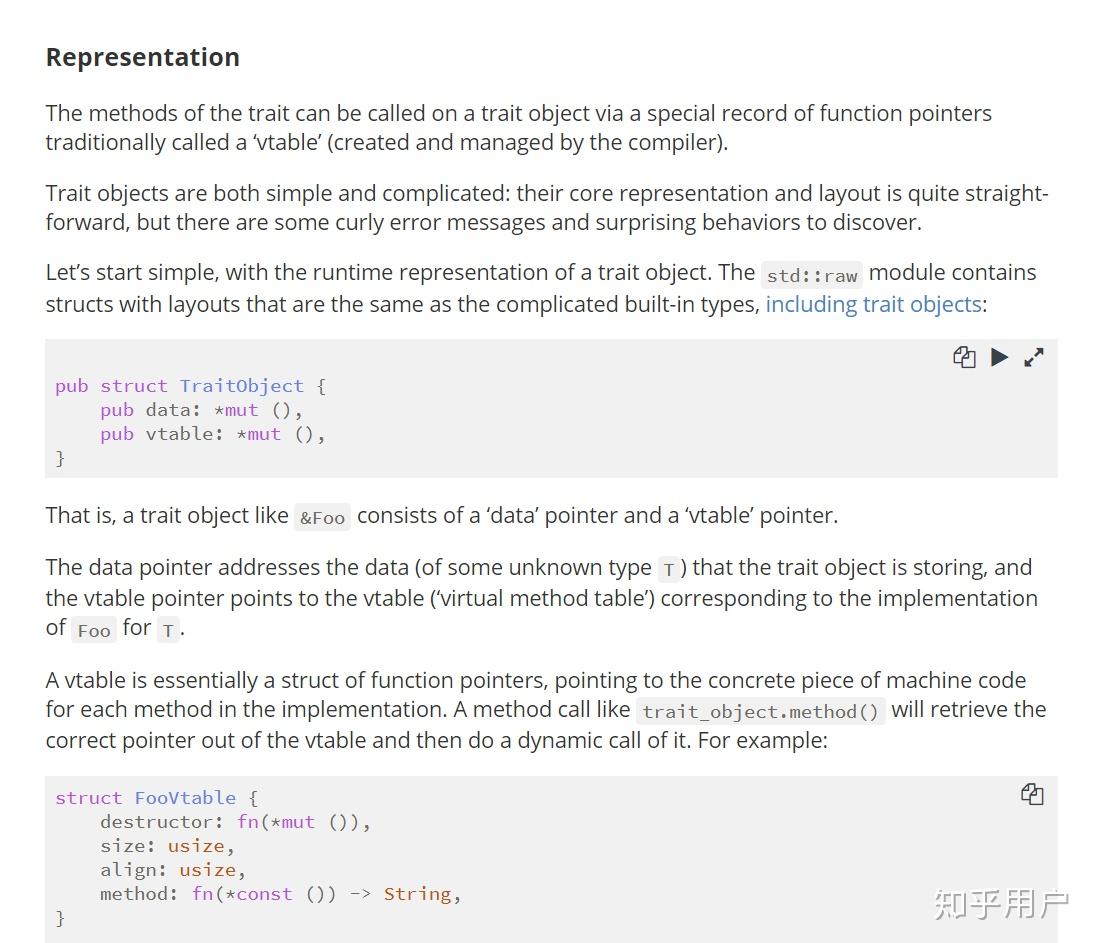This screenshot has height=943, width=1100.
Task: Expand the TraitObject code block view
Action: coord(1034,357)
